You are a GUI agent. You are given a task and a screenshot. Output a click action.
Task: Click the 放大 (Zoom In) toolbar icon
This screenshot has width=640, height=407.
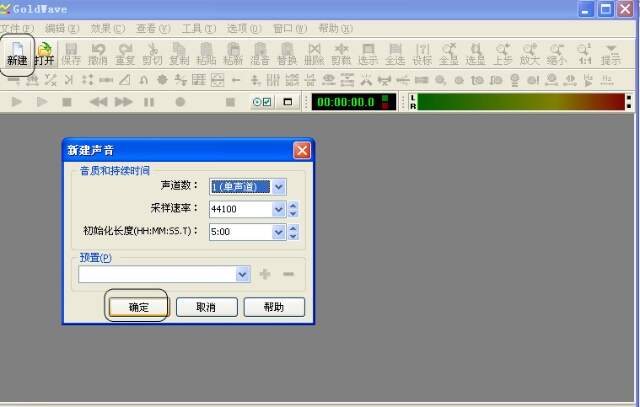point(530,54)
